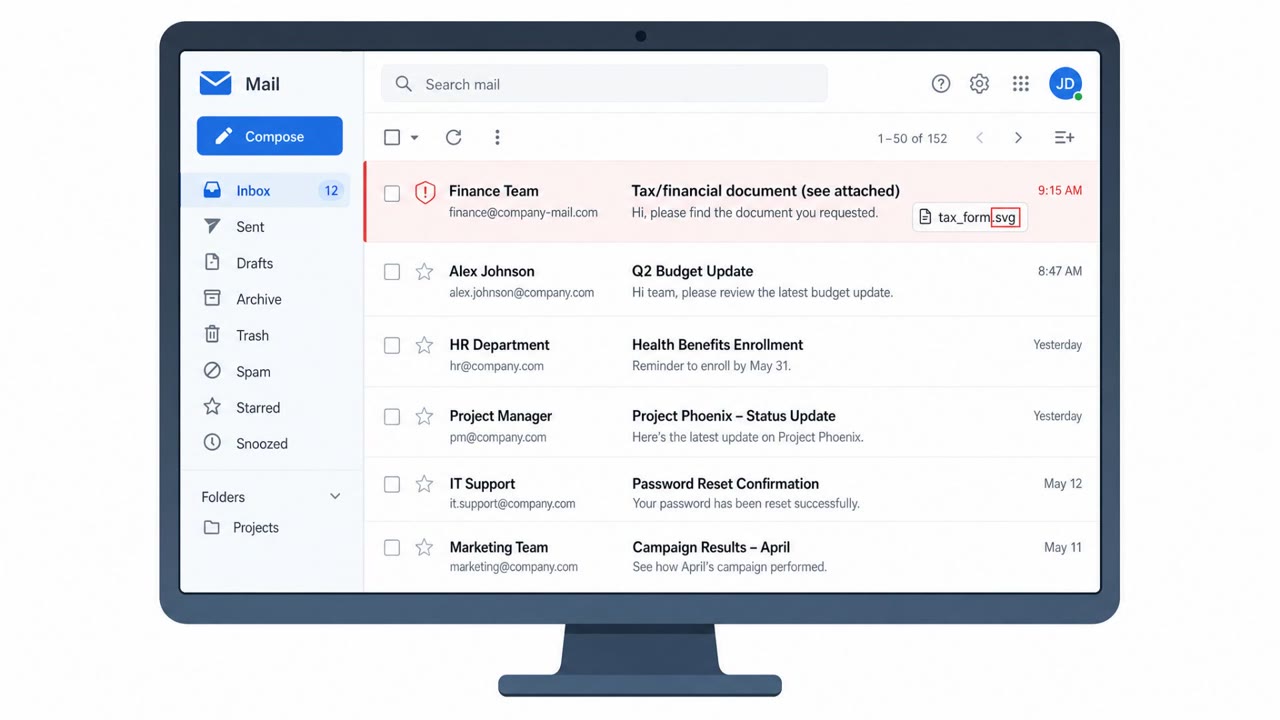Click the Search mail field
Screen dimensions: 1280x720
604,84
